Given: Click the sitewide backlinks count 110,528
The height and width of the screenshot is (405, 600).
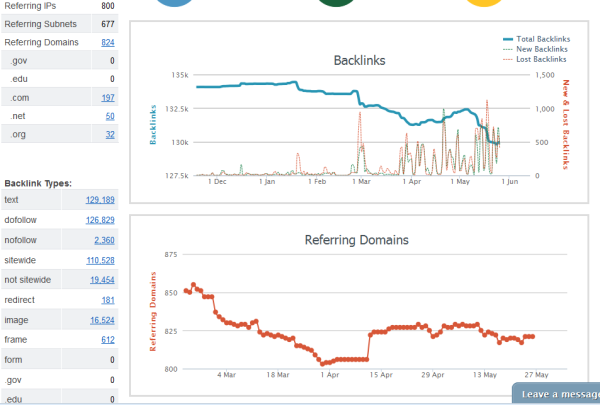Looking at the screenshot, I should (x=100, y=260).
